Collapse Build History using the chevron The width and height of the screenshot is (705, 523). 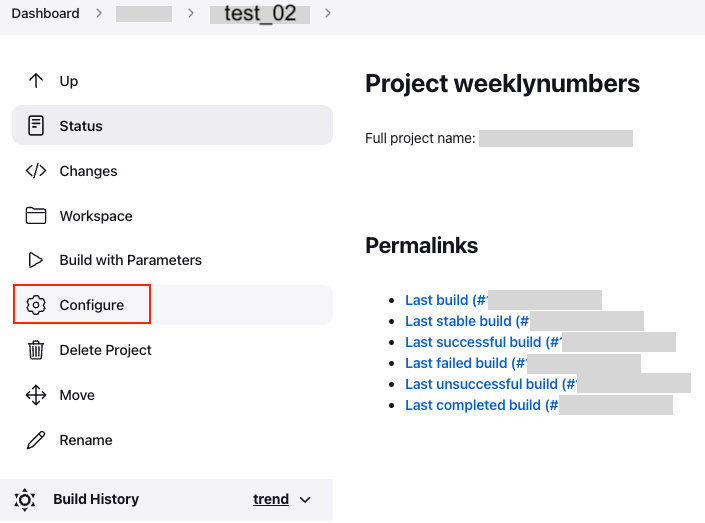[x=306, y=500]
